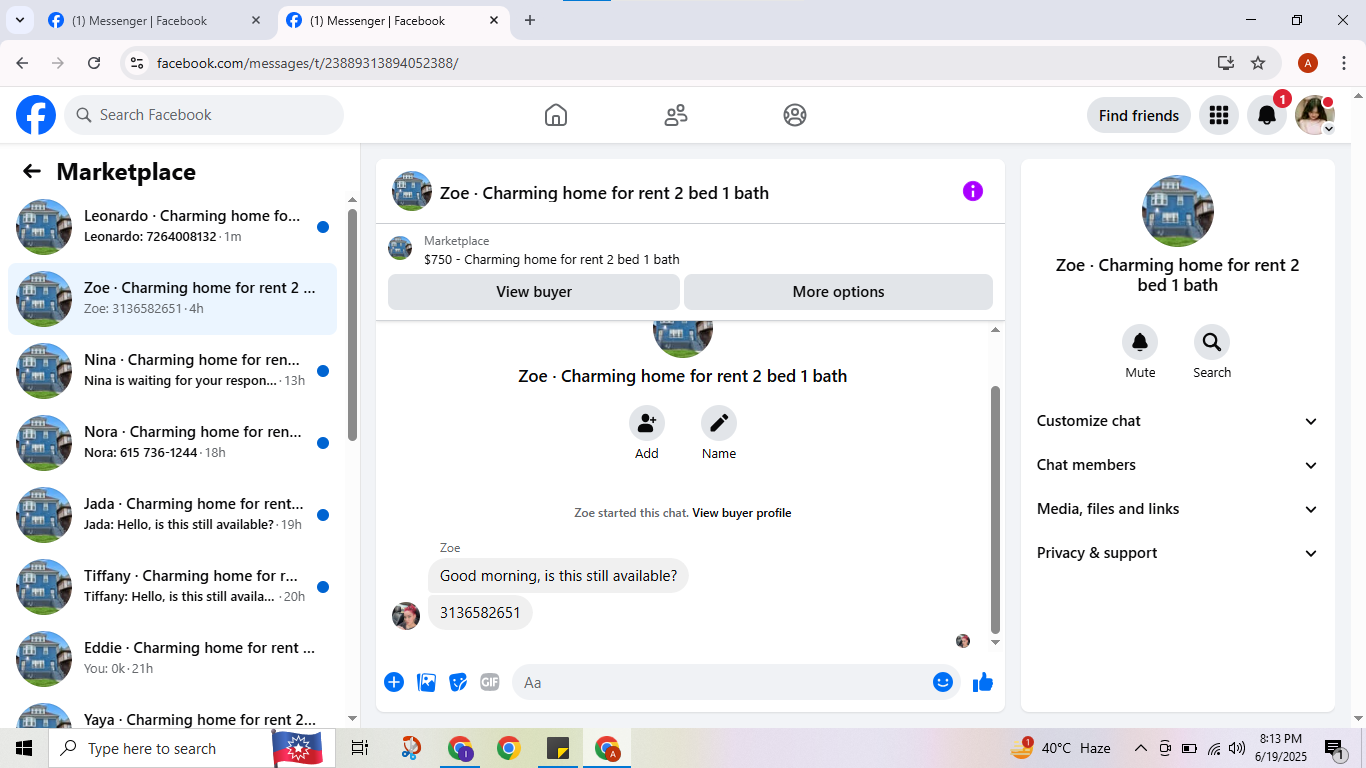
Task: Expand Media, files and links section
Action: coord(1178,509)
